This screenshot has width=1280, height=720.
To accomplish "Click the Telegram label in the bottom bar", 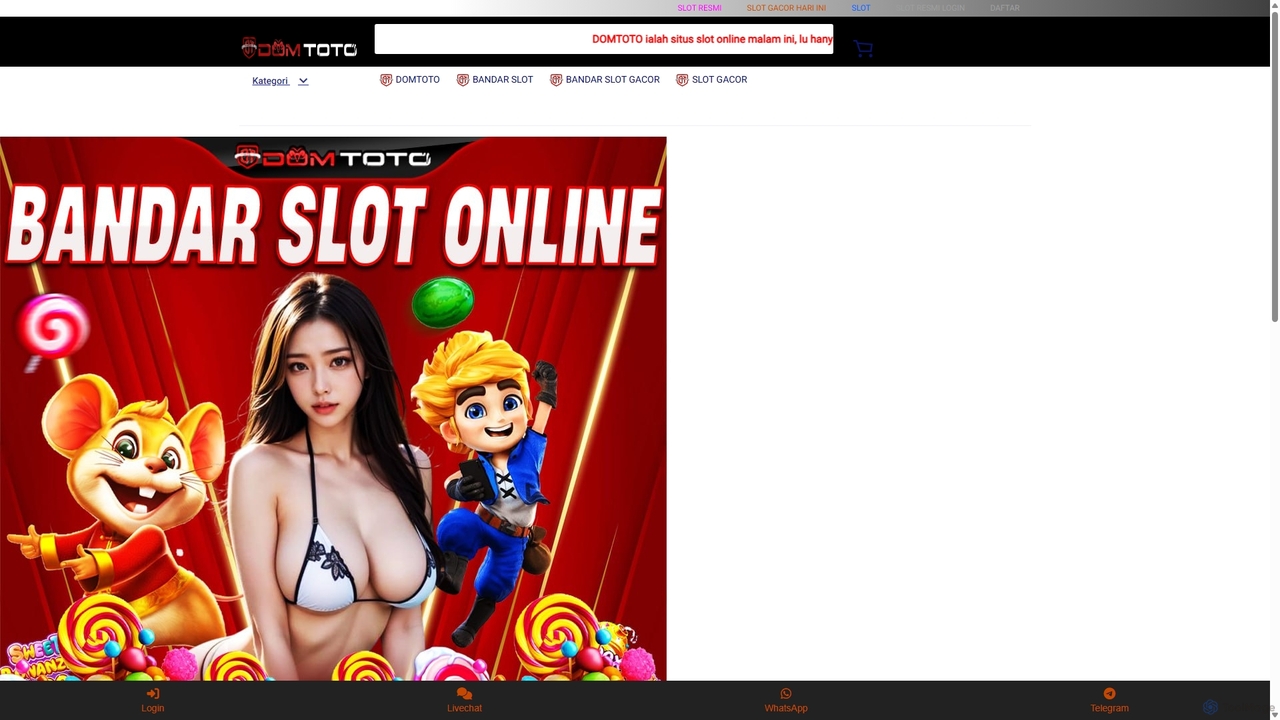I will [x=1109, y=708].
